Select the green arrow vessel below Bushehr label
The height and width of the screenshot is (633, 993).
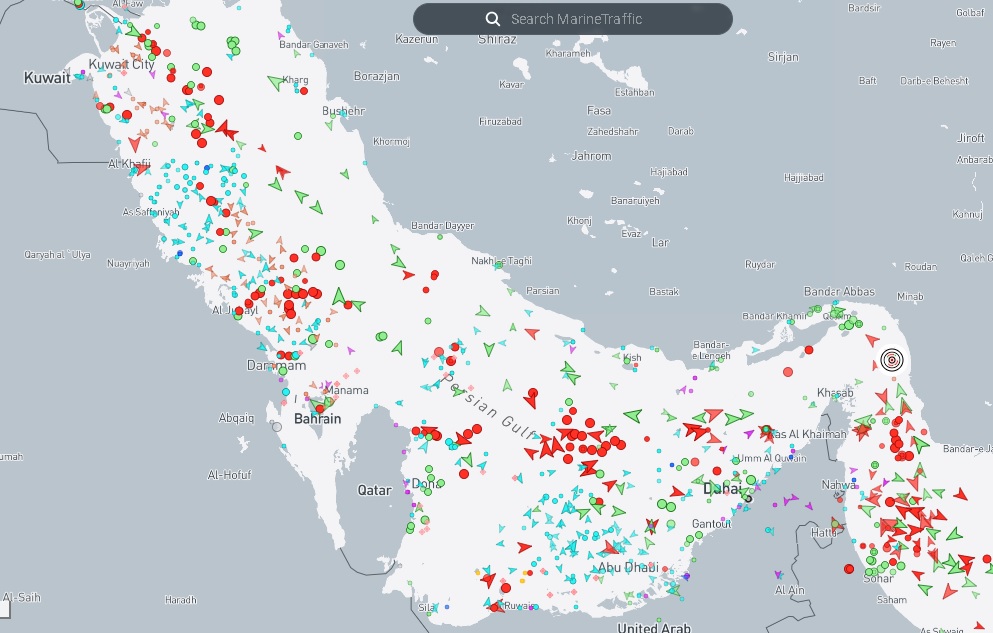(329, 125)
